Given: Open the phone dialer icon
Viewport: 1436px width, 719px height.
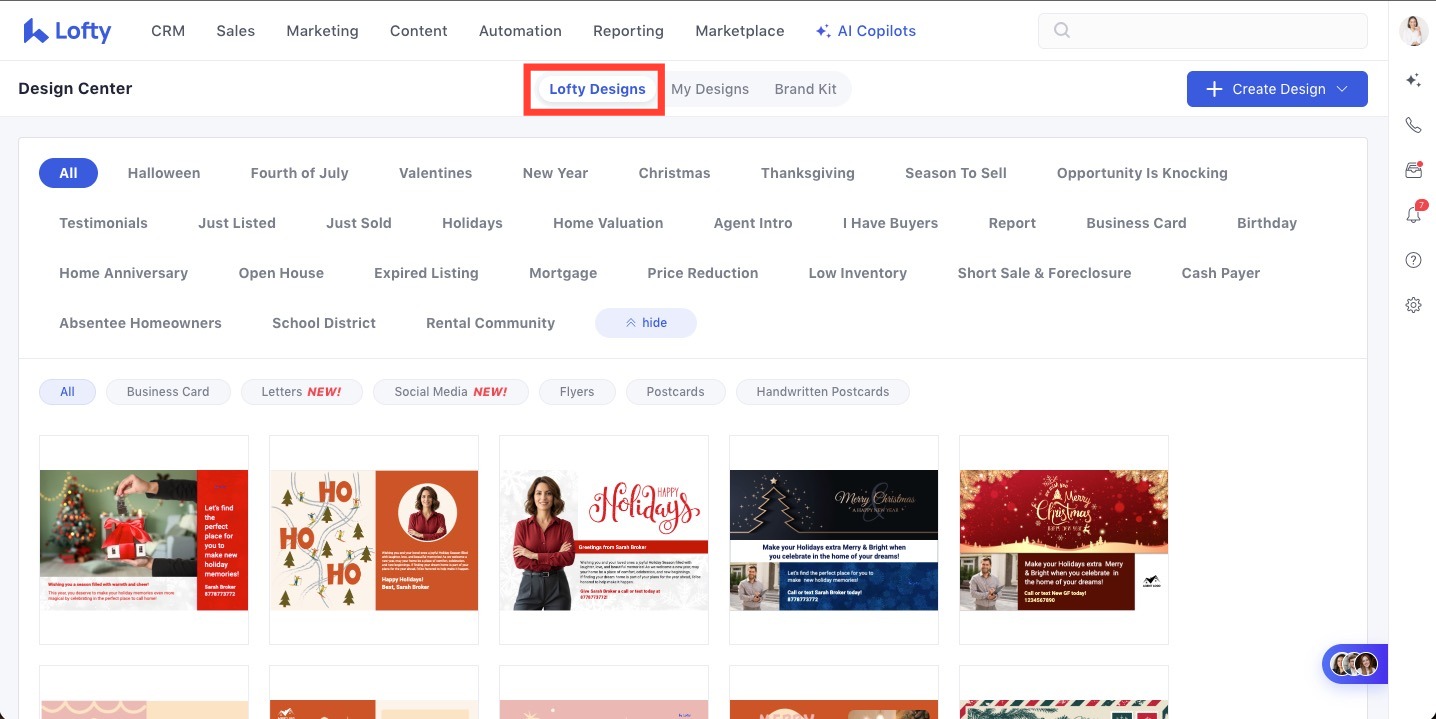Looking at the screenshot, I should point(1413,125).
